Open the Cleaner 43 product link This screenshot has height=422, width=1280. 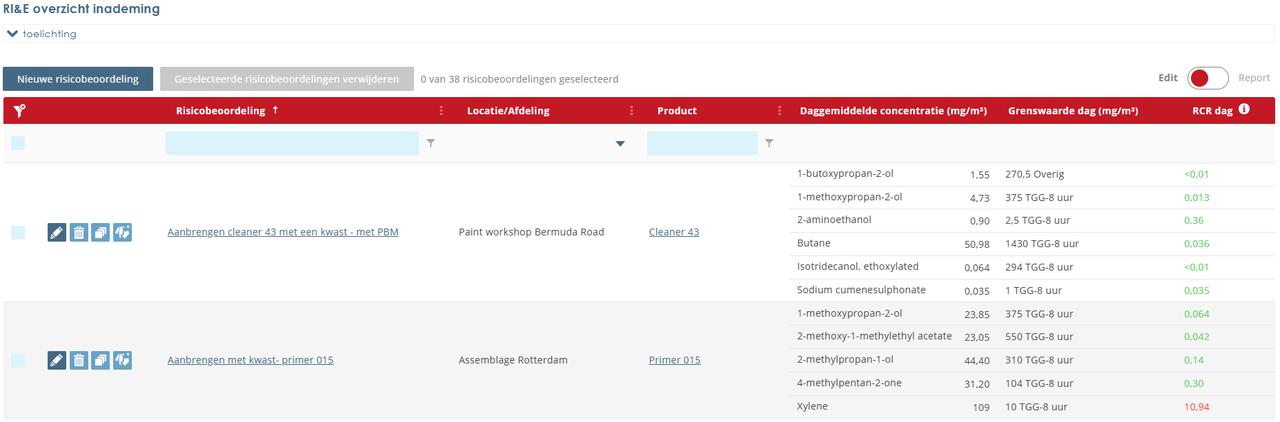674,233
